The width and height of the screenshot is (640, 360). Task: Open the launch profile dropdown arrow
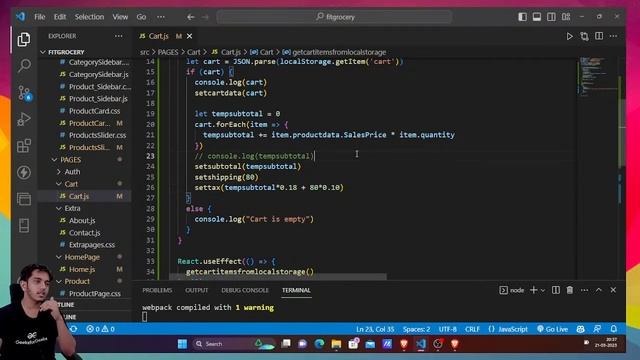pos(543,290)
